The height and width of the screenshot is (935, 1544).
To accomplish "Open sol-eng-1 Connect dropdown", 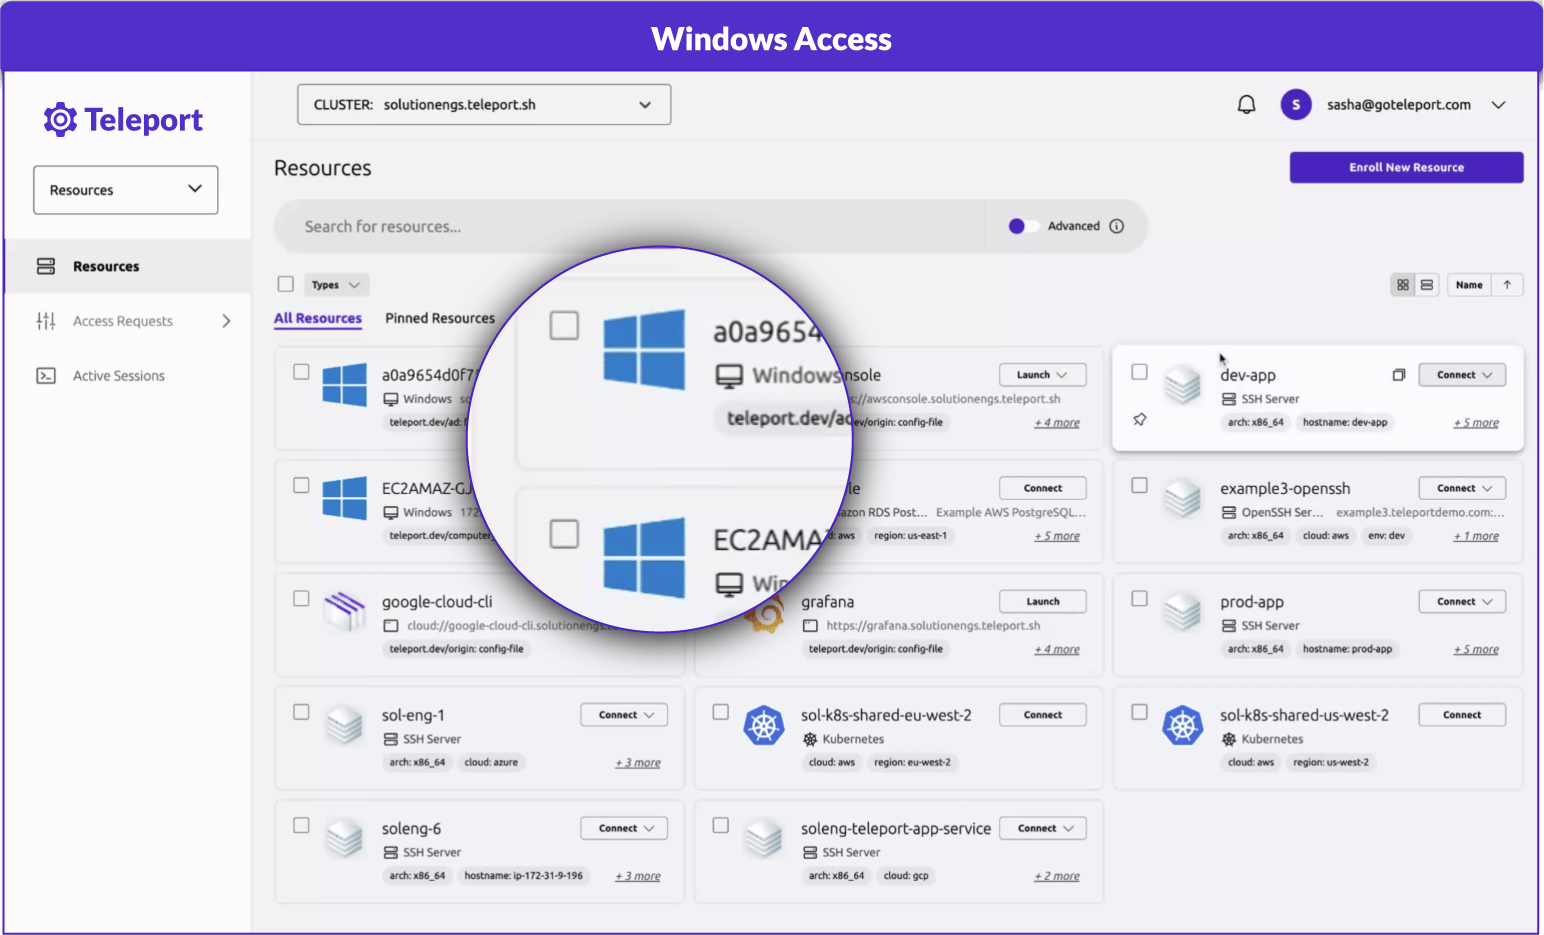I will pyautogui.click(x=625, y=715).
